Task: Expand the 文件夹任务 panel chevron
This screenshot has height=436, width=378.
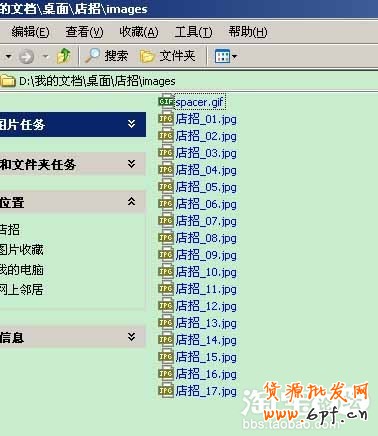Action: pos(132,163)
